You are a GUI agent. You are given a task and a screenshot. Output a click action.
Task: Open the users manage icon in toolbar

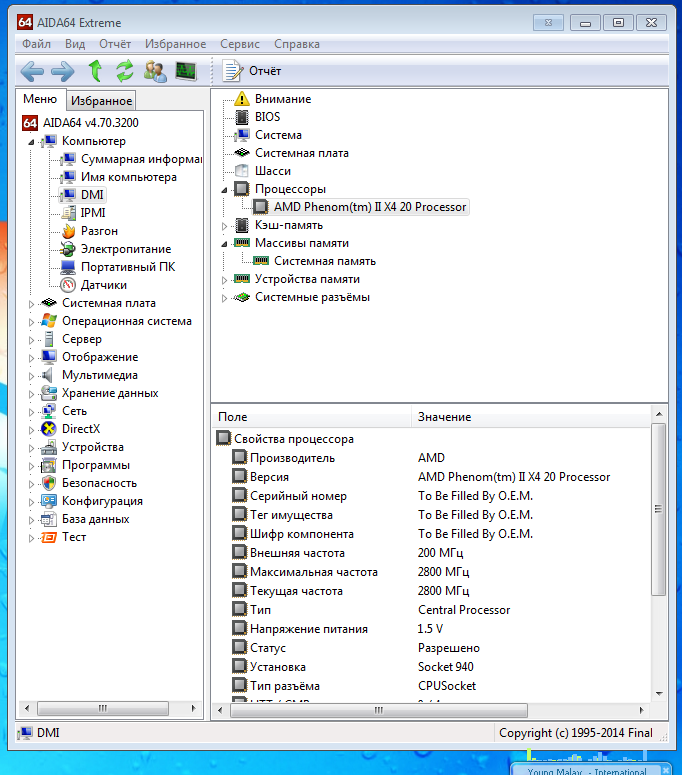click(x=155, y=70)
